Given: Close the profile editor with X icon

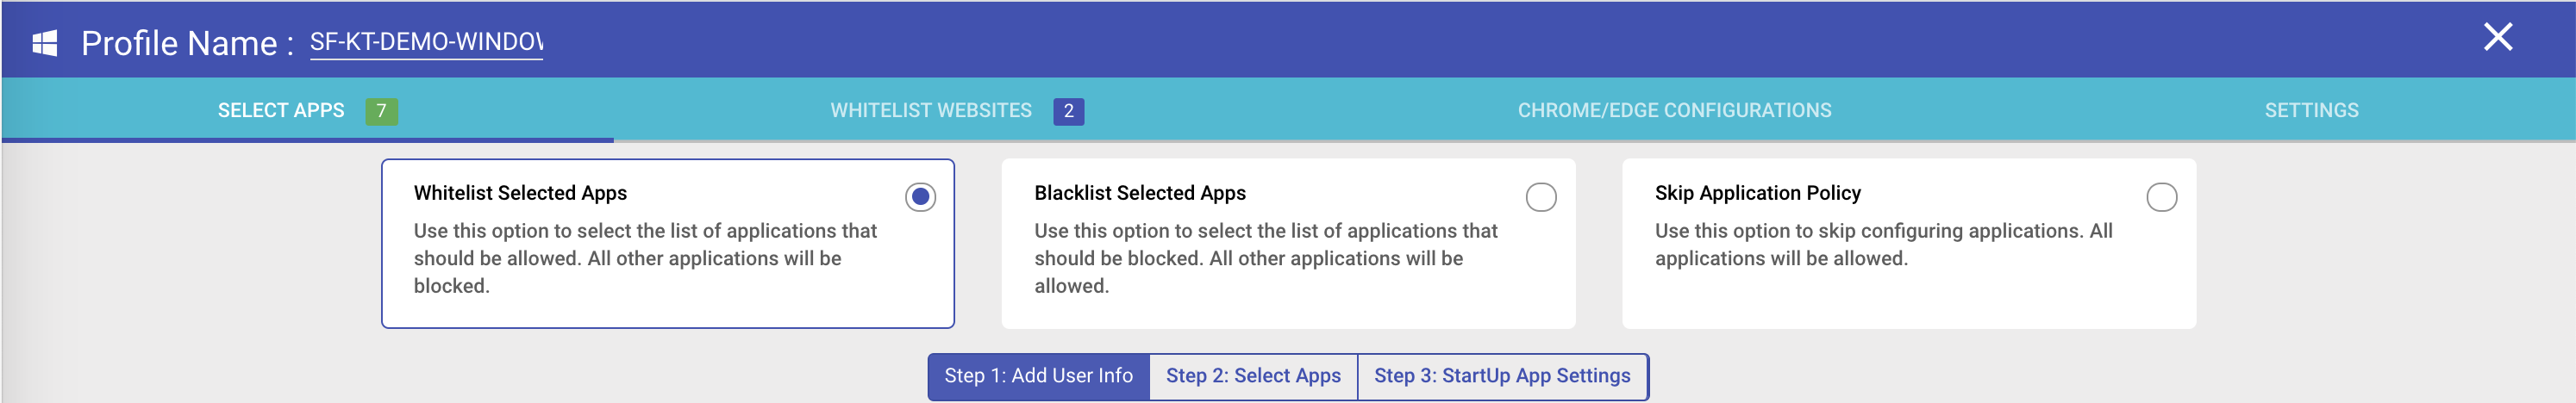Looking at the screenshot, I should point(2497,37).
